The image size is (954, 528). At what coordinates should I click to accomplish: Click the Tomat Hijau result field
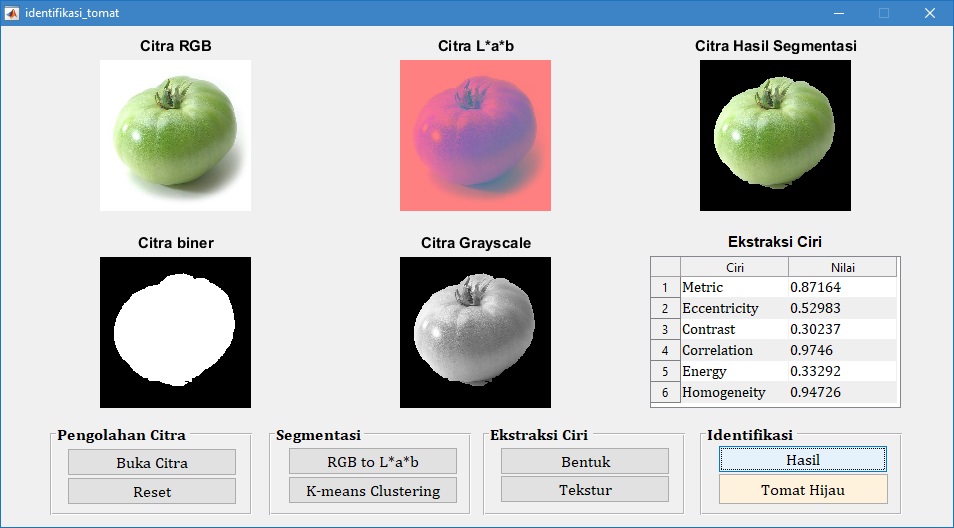[802, 489]
